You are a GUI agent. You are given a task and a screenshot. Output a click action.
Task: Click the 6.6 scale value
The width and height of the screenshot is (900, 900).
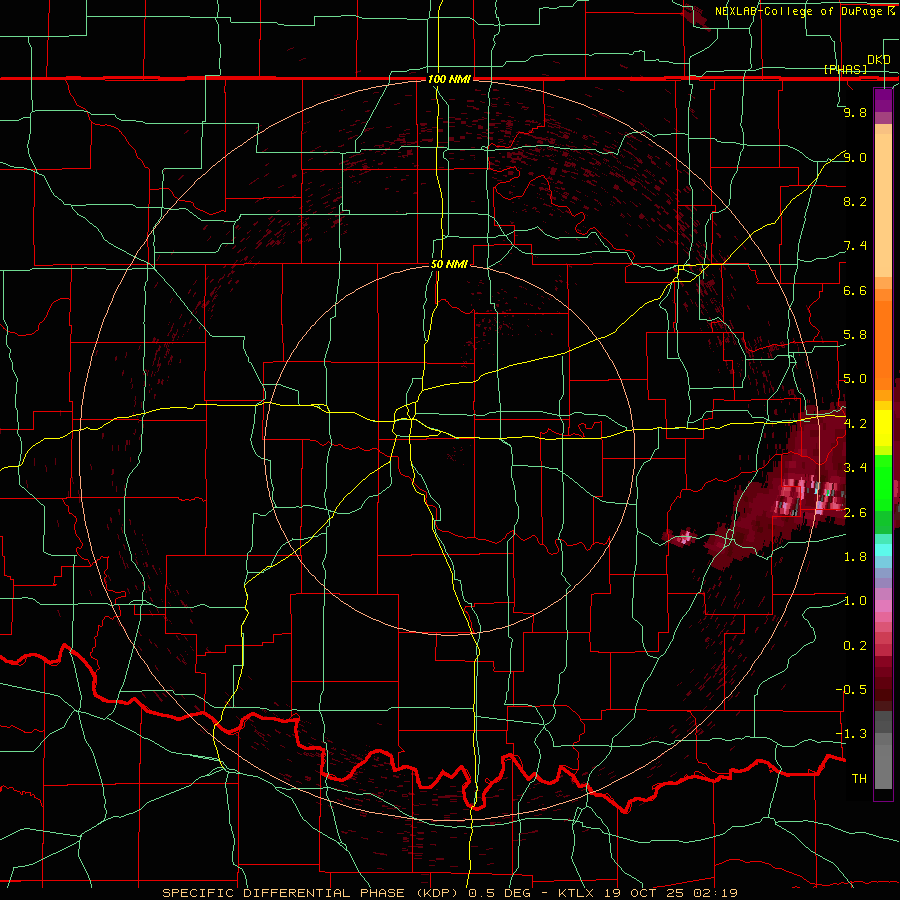pos(855,290)
